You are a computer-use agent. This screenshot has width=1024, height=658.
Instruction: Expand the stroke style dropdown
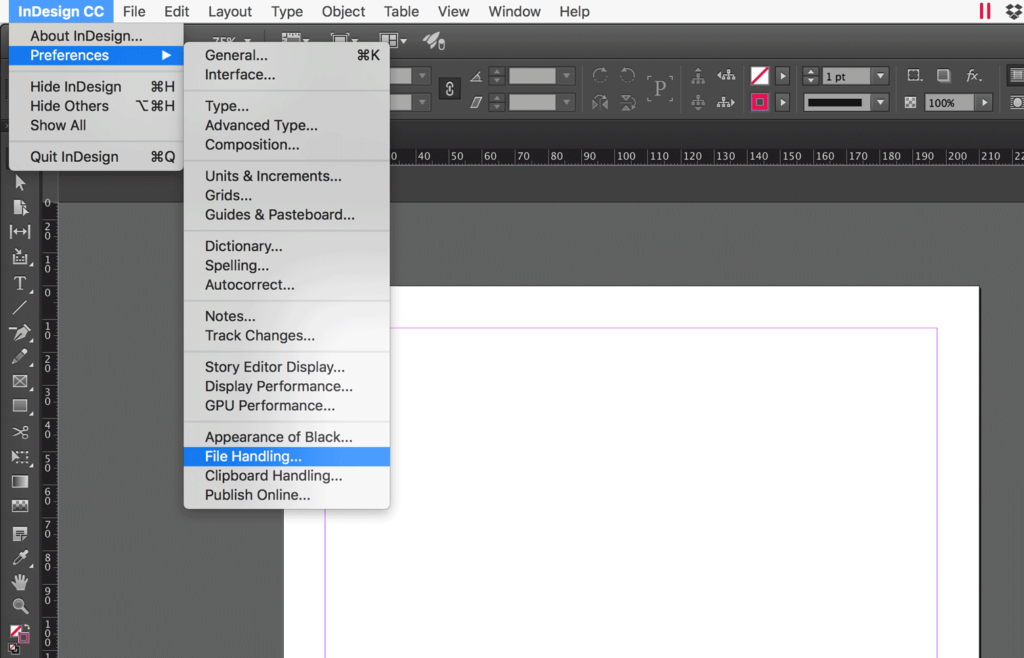pyautogui.click(x=880, y=102)
